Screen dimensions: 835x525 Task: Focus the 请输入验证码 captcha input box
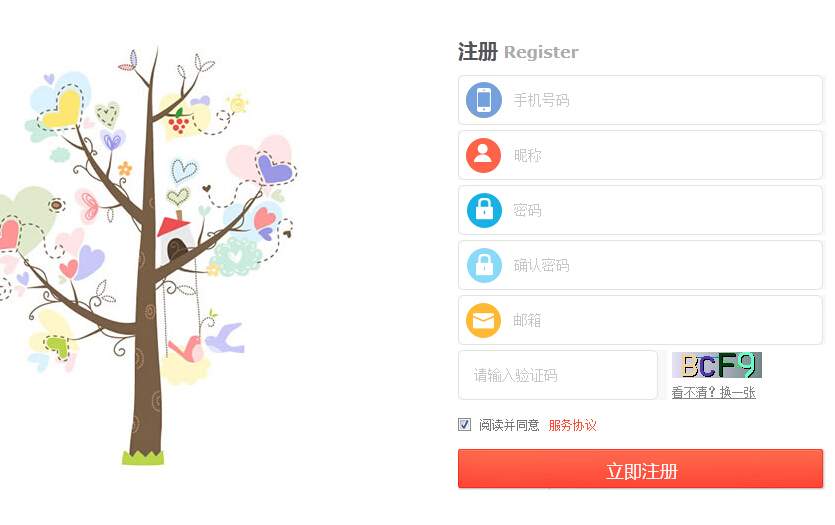pos(558,375)
